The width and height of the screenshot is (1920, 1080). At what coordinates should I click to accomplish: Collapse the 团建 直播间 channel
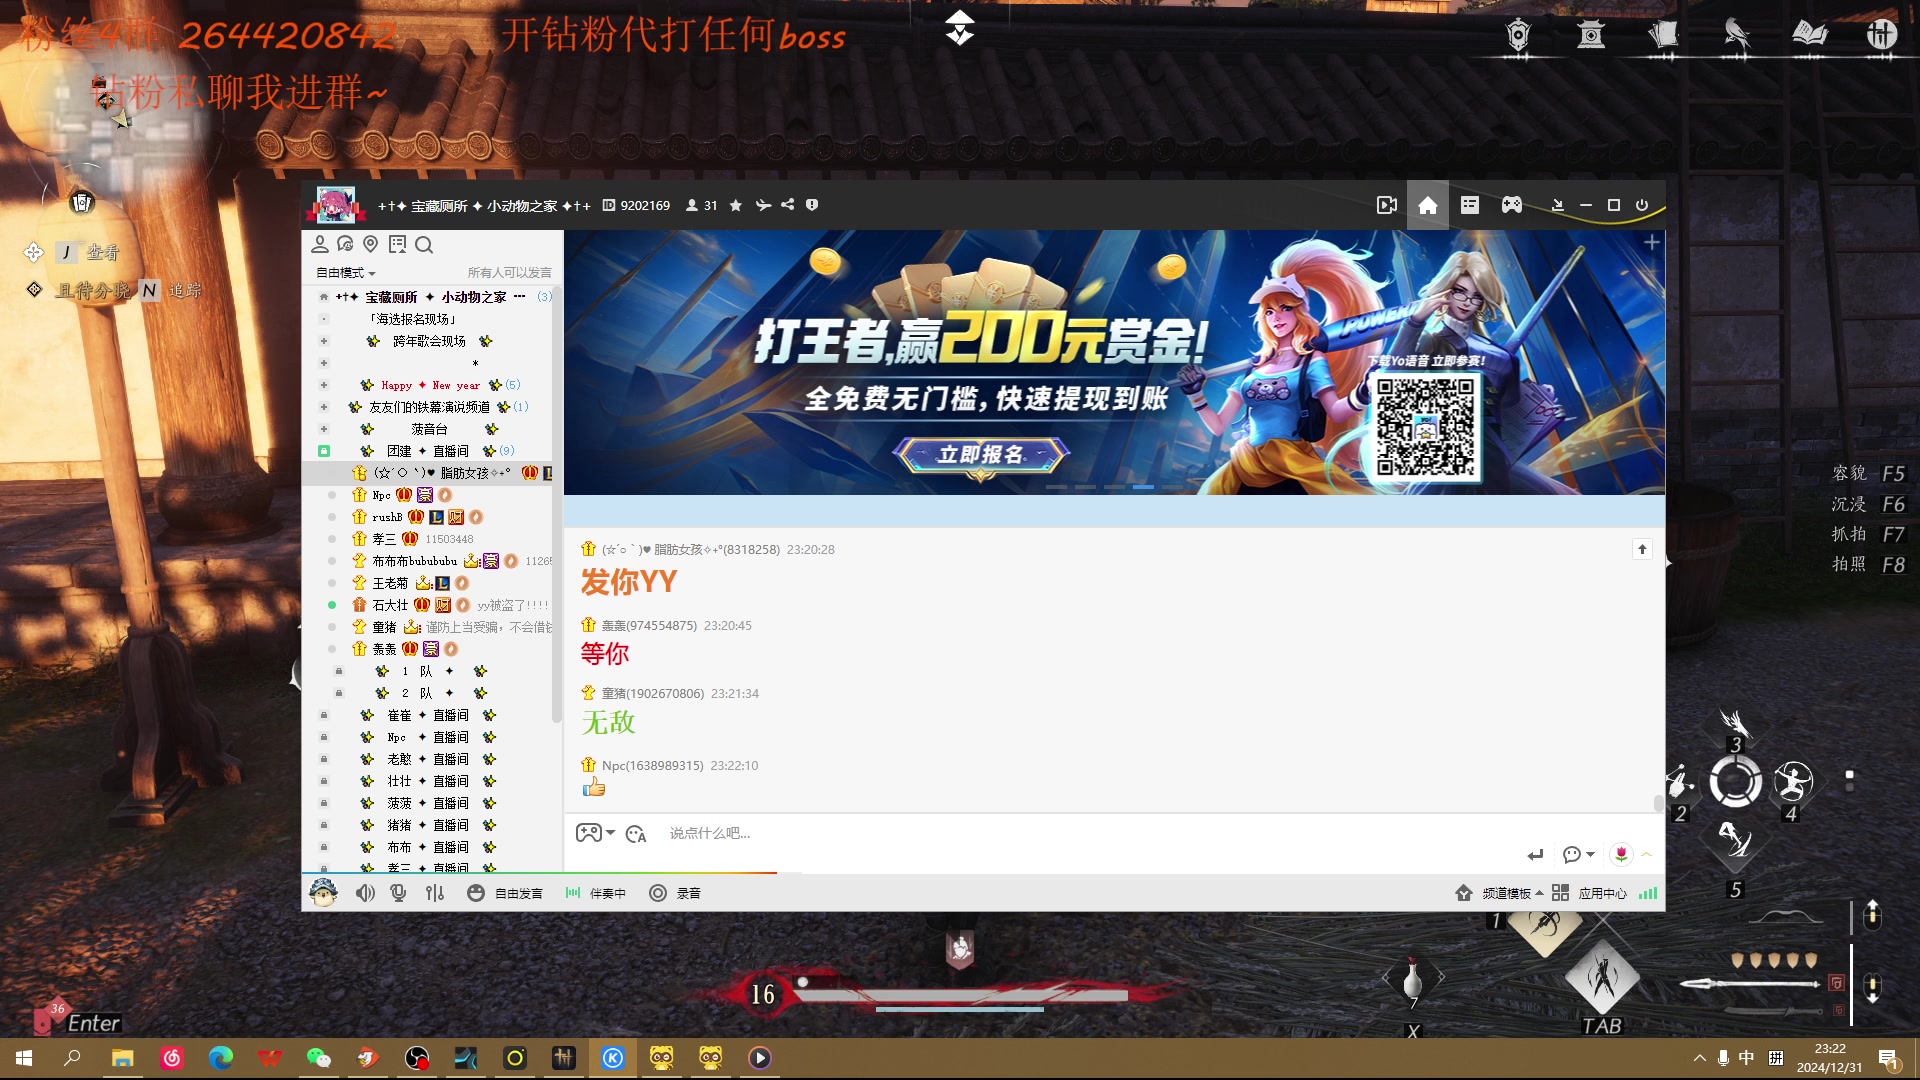[324, 451]
